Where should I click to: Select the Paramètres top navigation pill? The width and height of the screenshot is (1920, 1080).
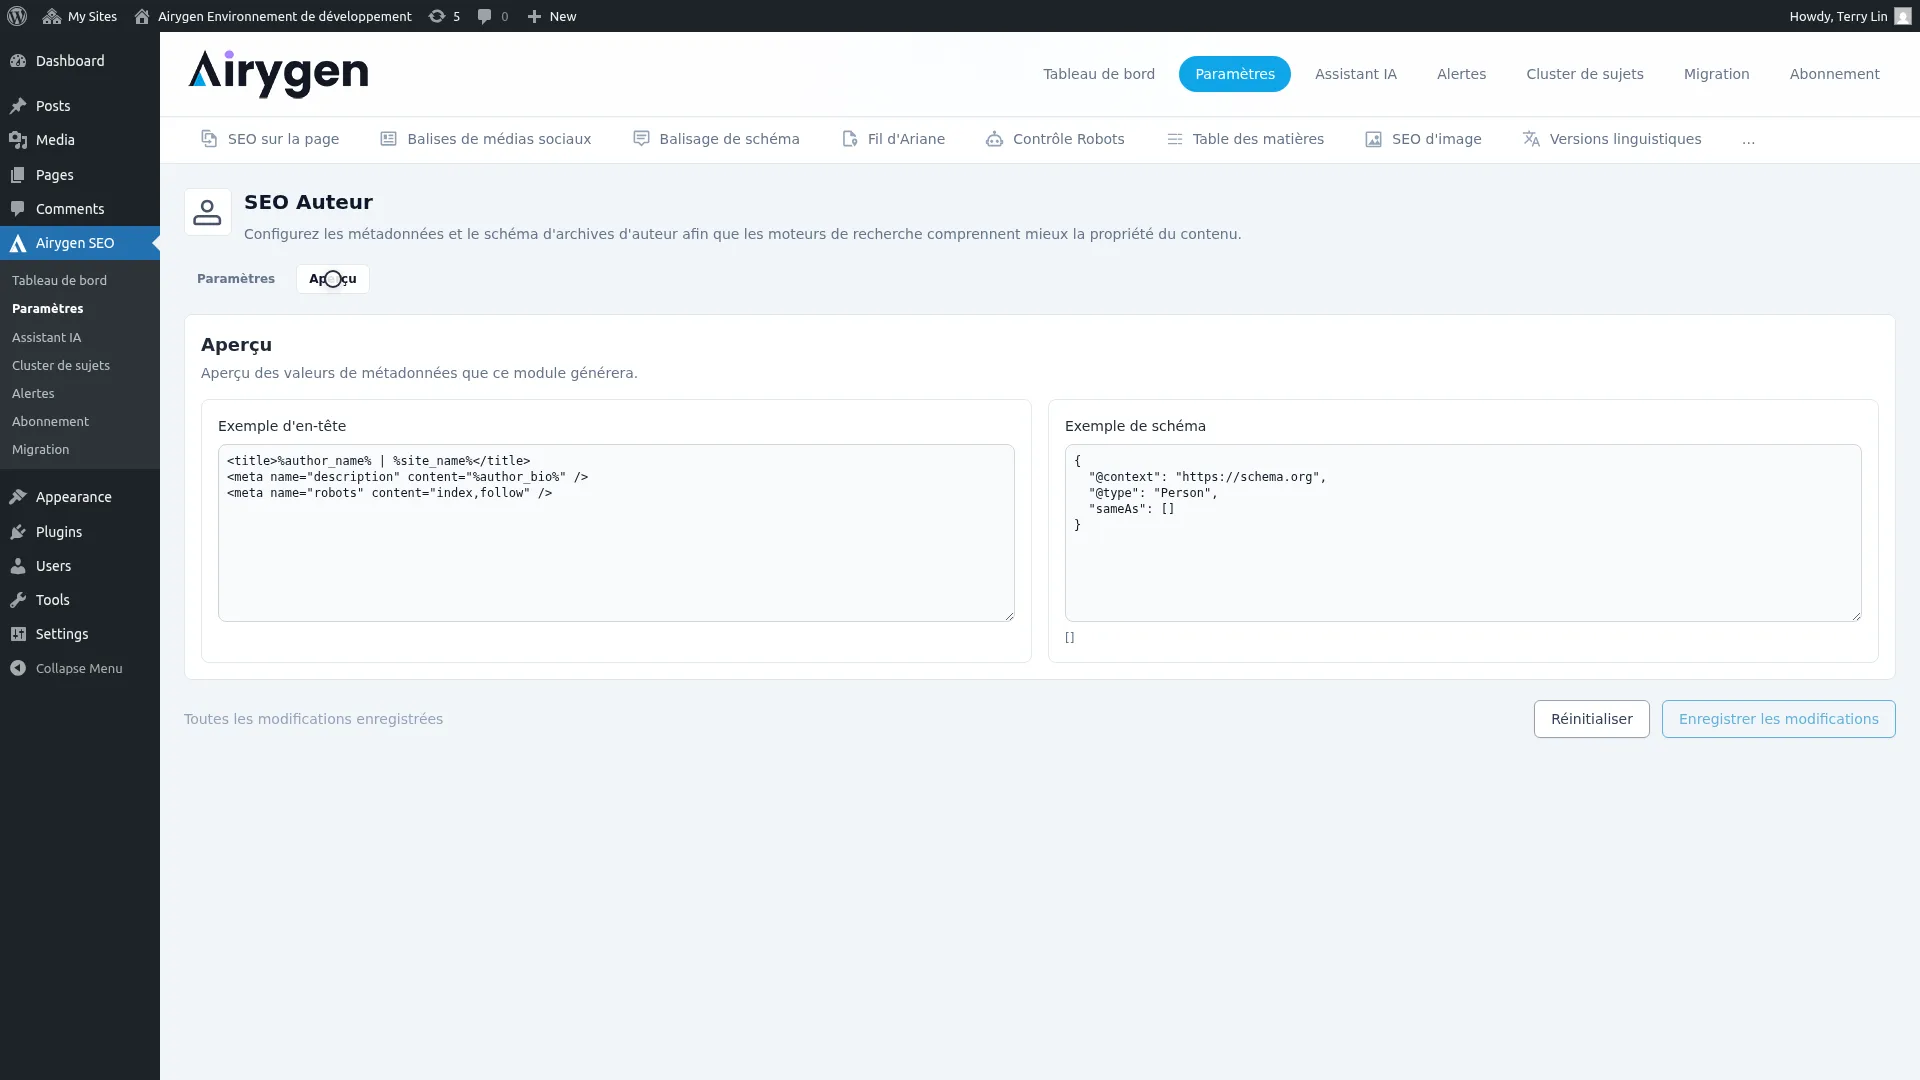click(x=1235, y=74)
